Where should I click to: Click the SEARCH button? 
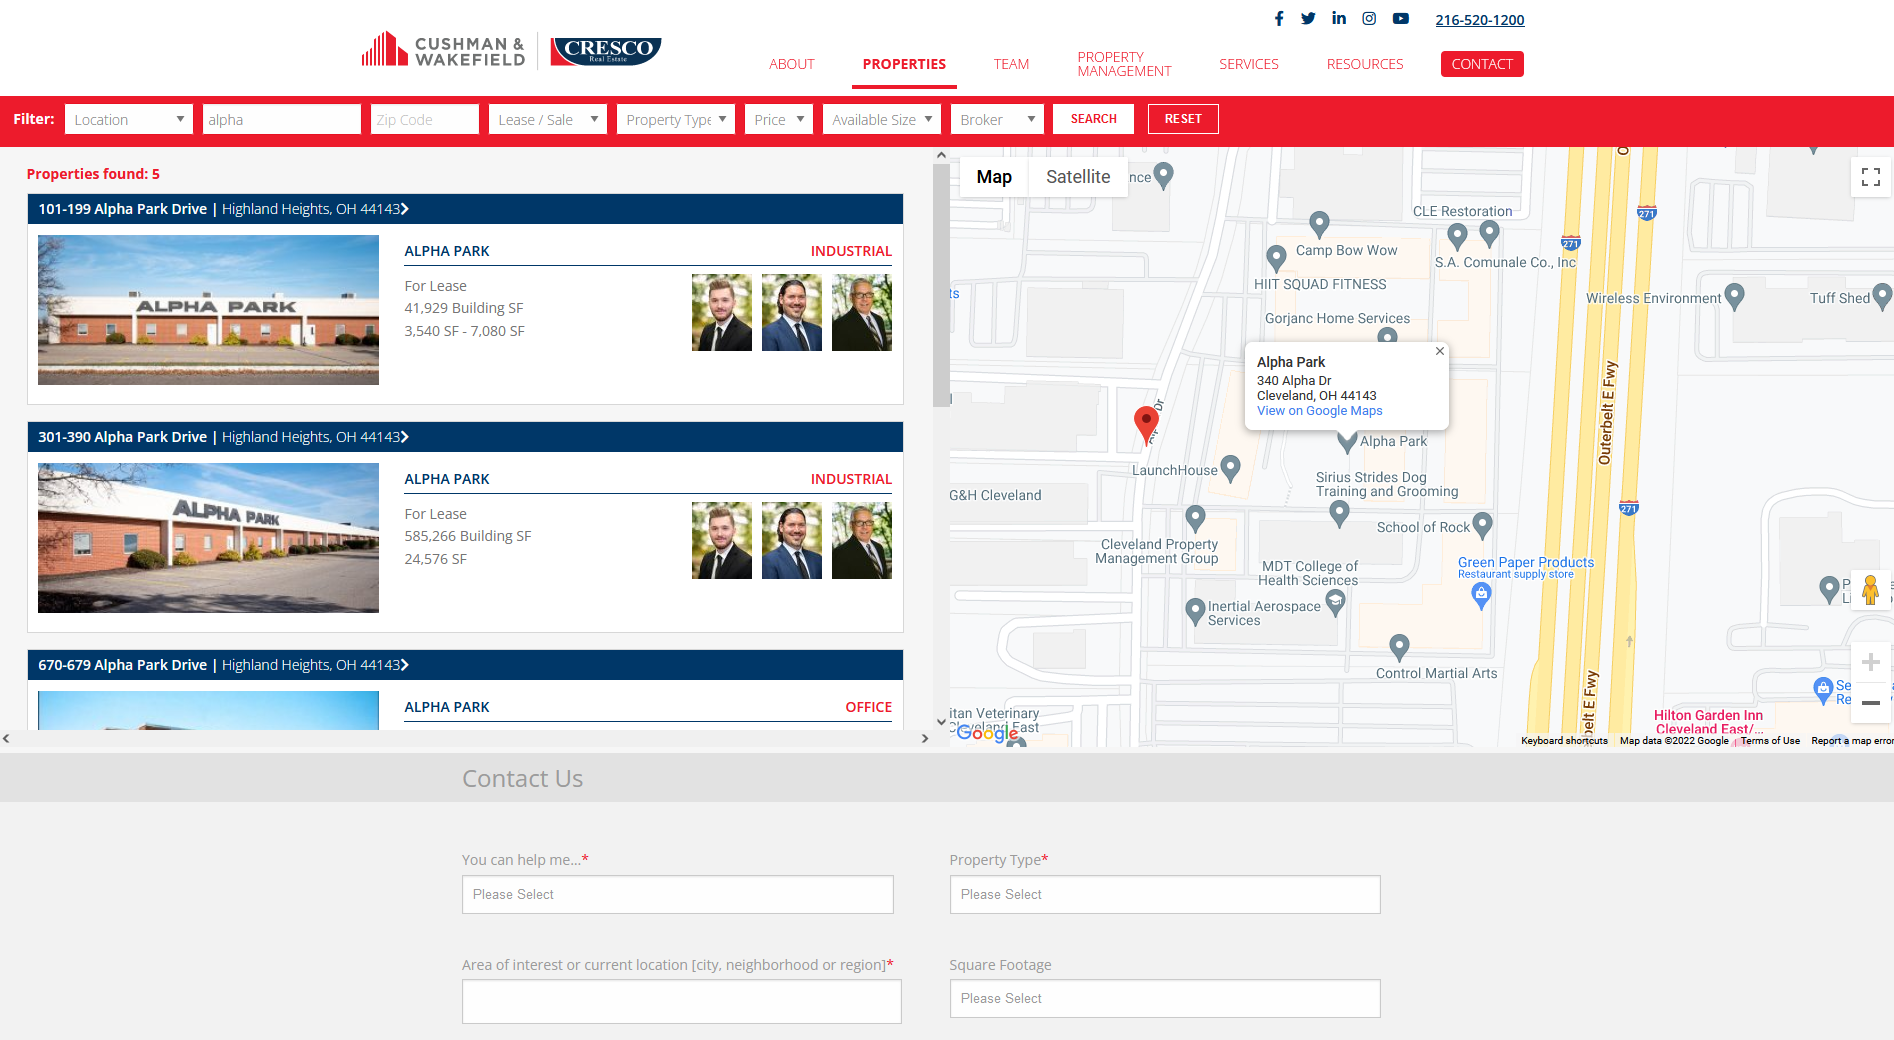click(x=1093, y=119)
